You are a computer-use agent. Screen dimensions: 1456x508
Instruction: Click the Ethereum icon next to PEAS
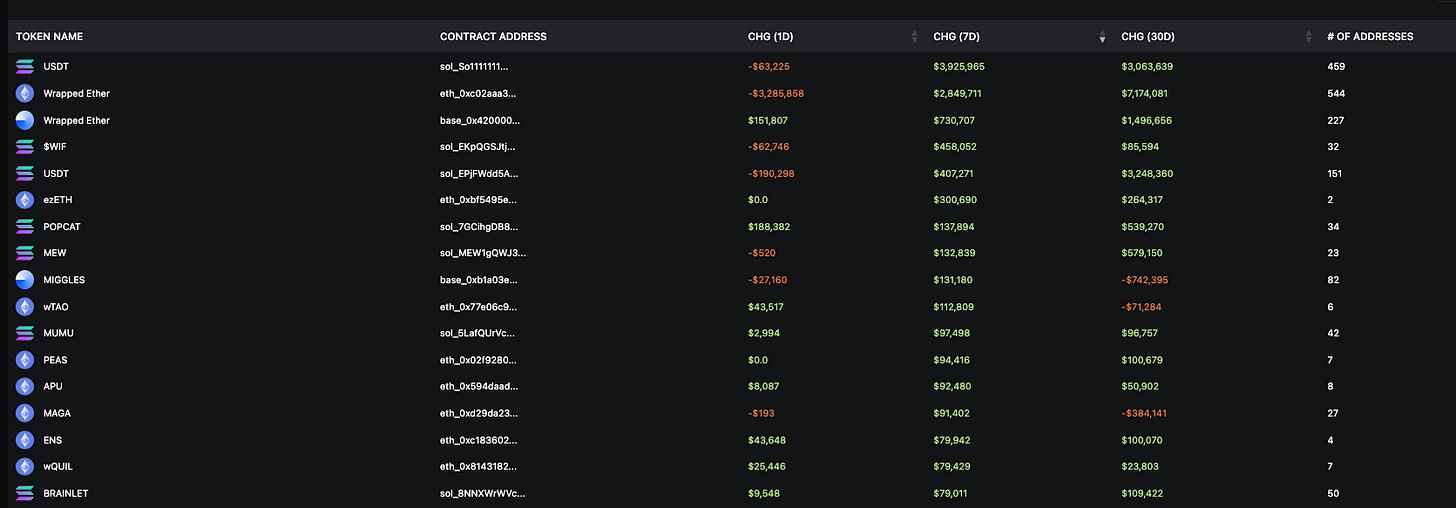[x=25, y=360]
